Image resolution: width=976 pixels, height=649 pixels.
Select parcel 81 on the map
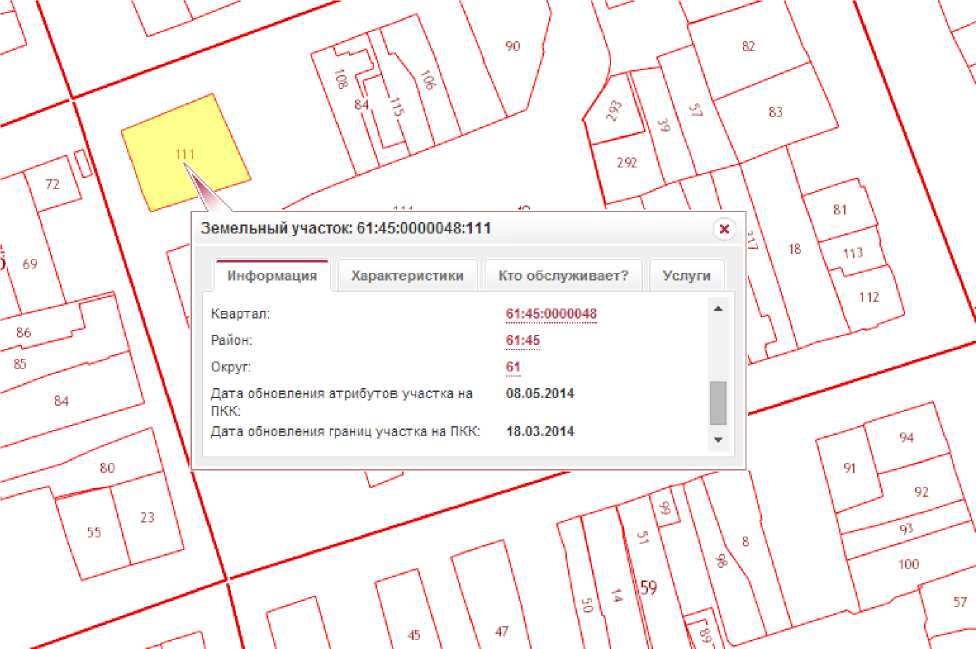[x=840, y=210]
